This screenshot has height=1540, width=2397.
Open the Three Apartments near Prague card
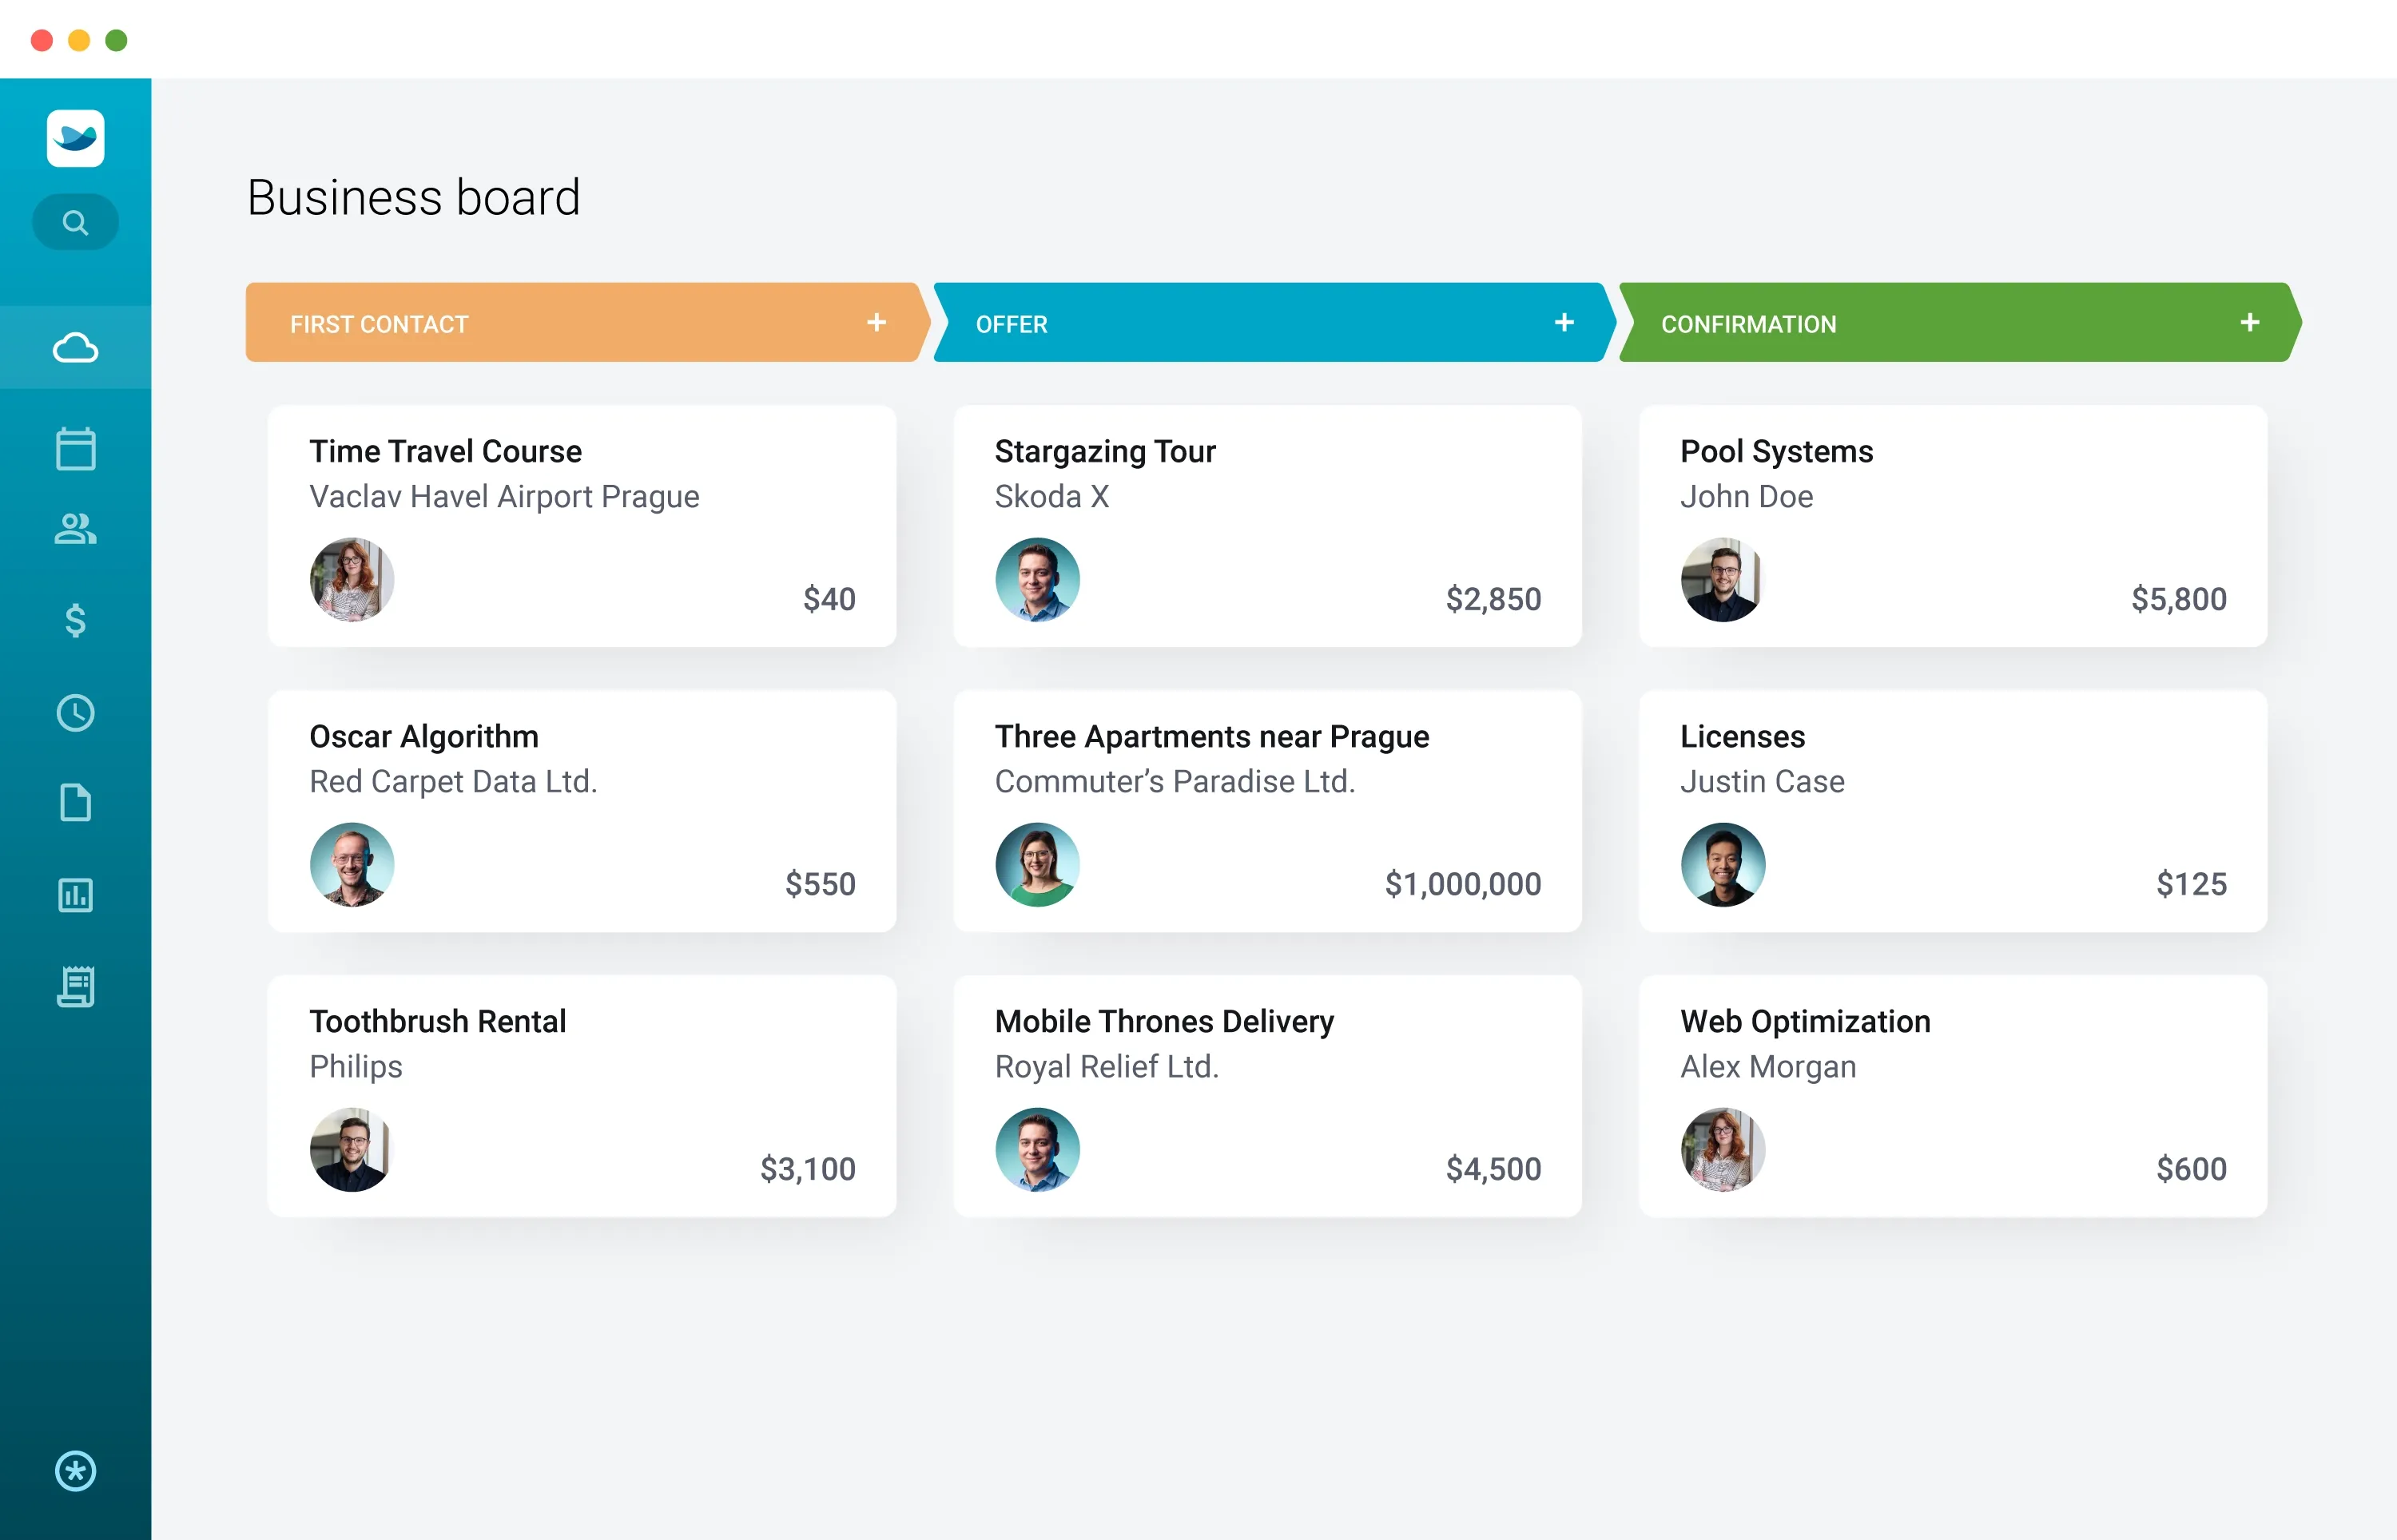point(1266,810)
